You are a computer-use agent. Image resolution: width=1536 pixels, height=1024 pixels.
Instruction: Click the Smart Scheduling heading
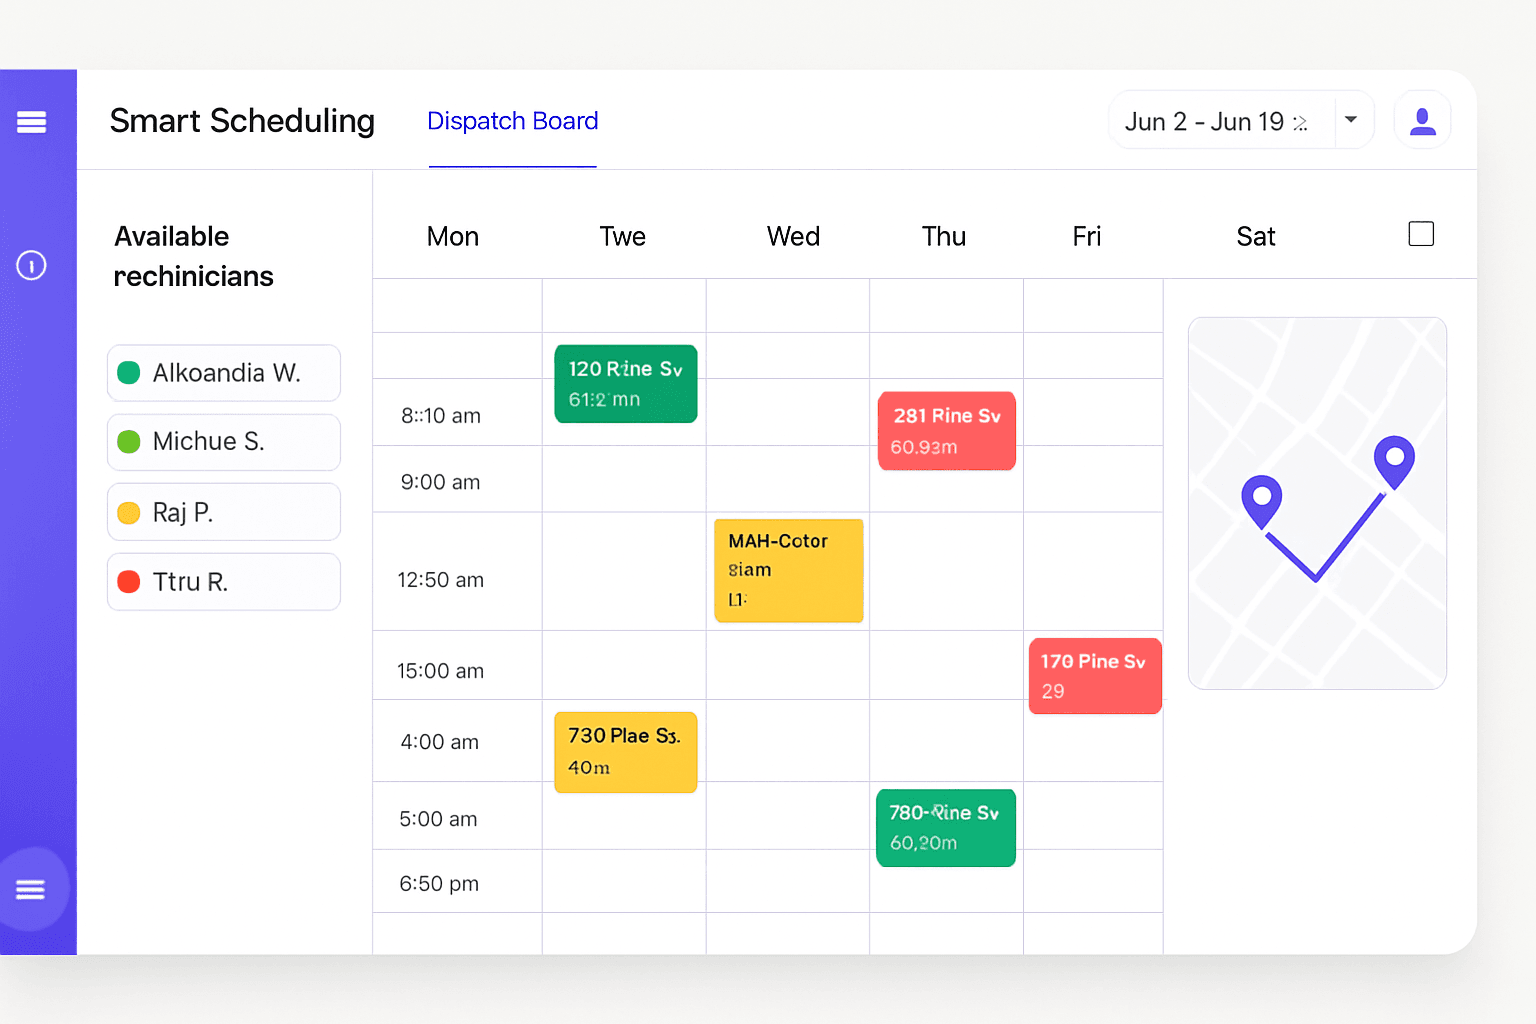(242, 121)
